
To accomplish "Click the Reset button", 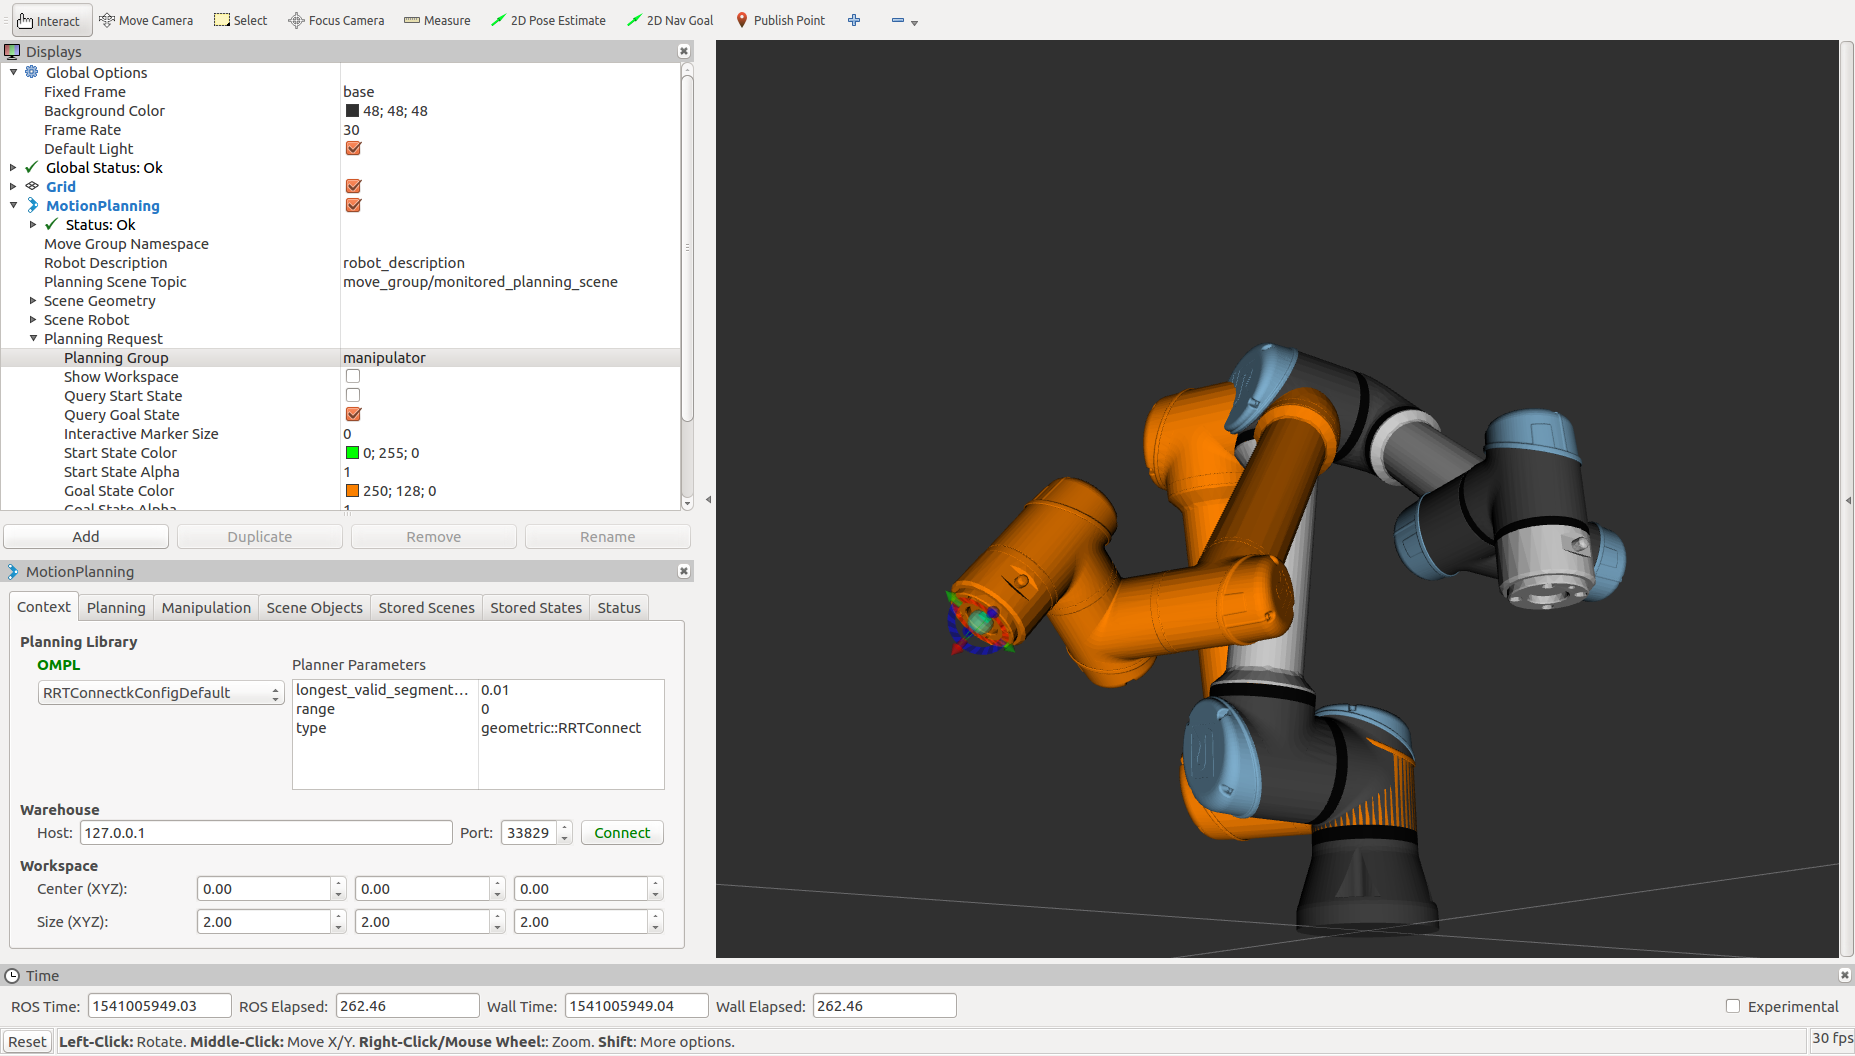I will coord(27,1041).
